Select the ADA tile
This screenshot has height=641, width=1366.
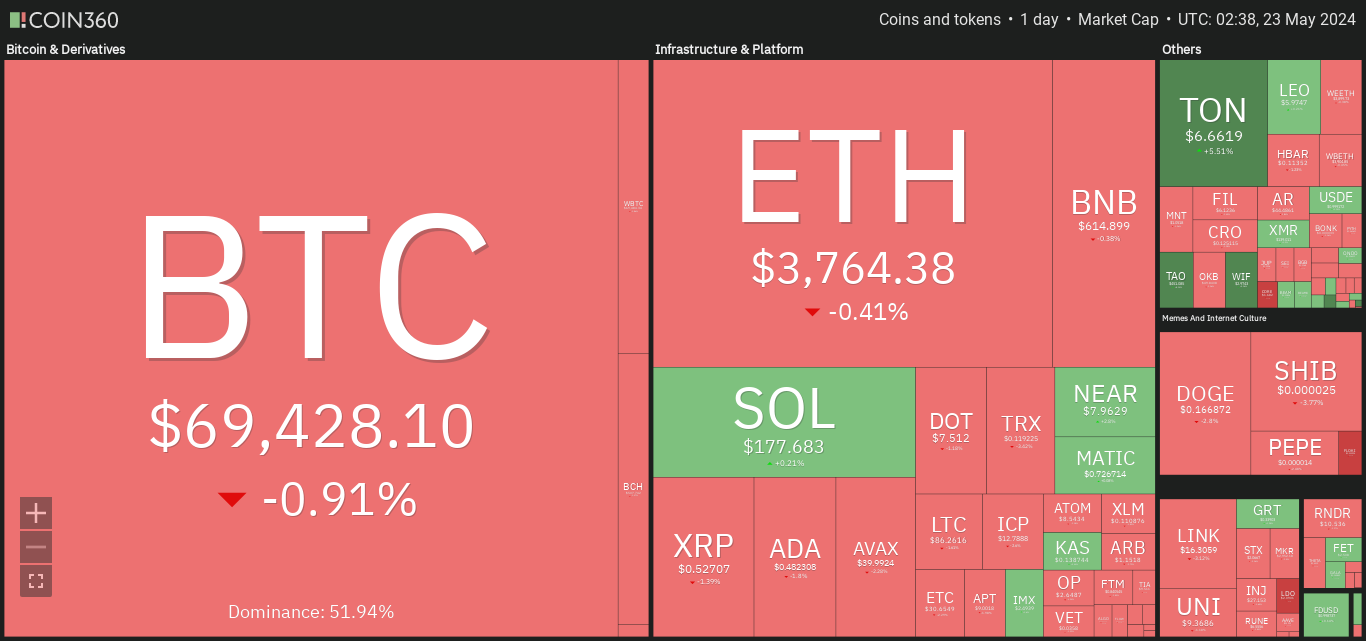[795, 557]
